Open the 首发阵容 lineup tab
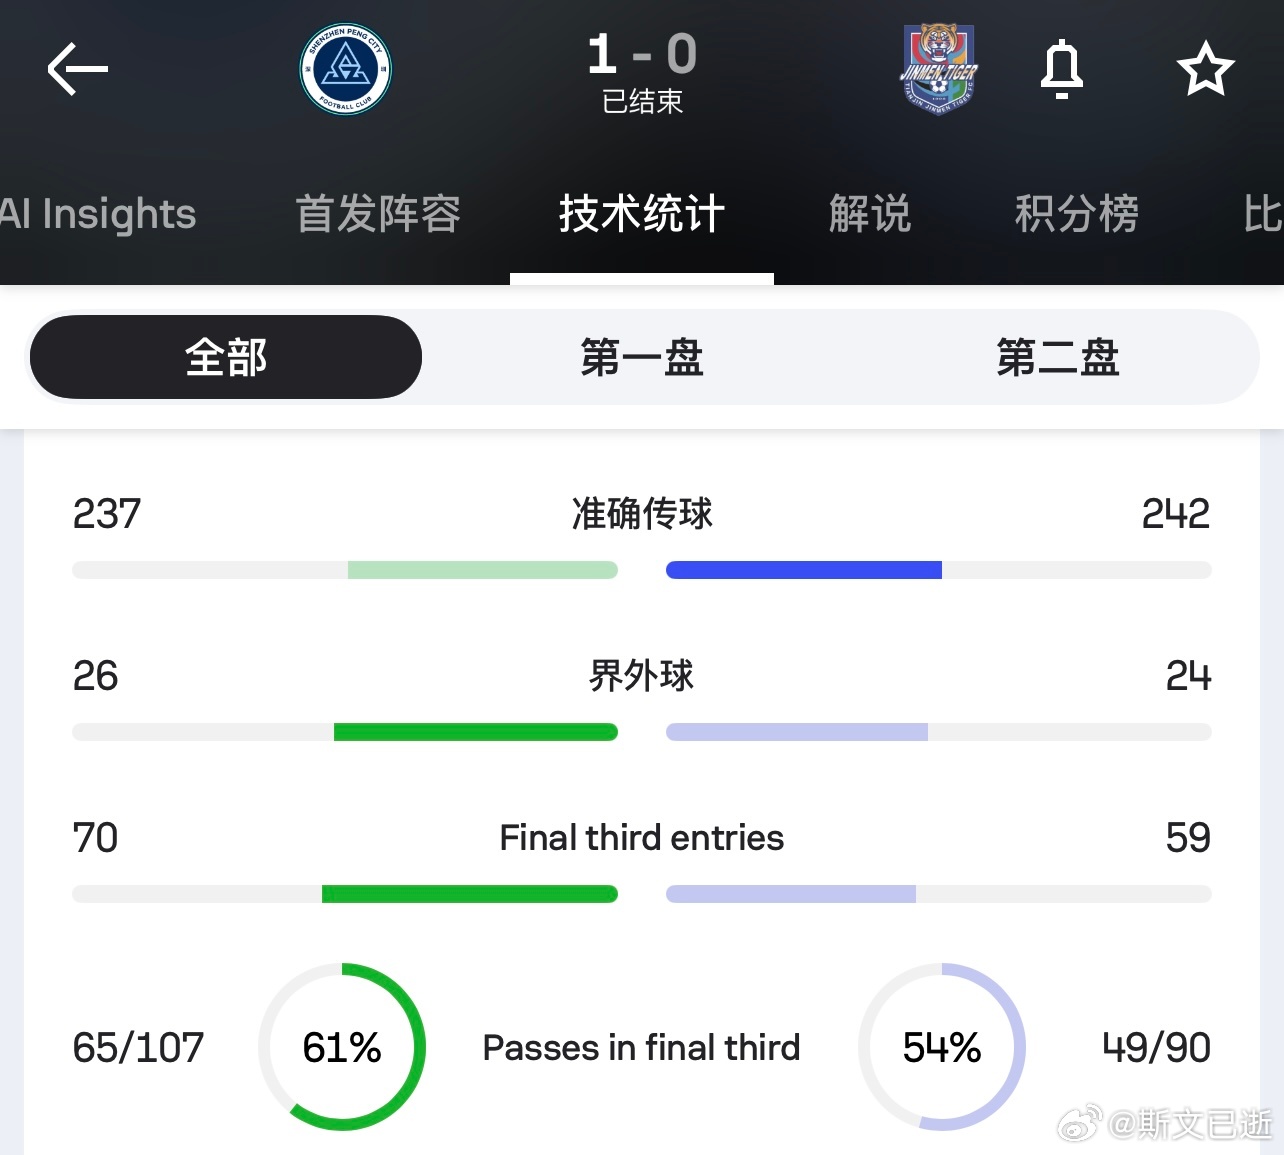 coord(378,214)
